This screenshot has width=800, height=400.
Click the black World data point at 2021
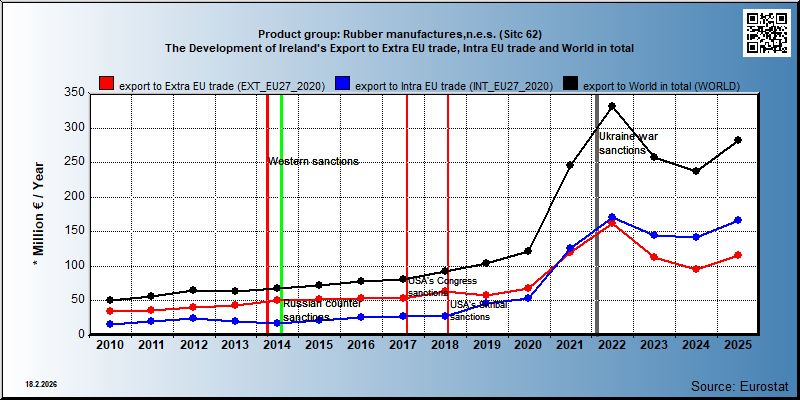(570, 165)
